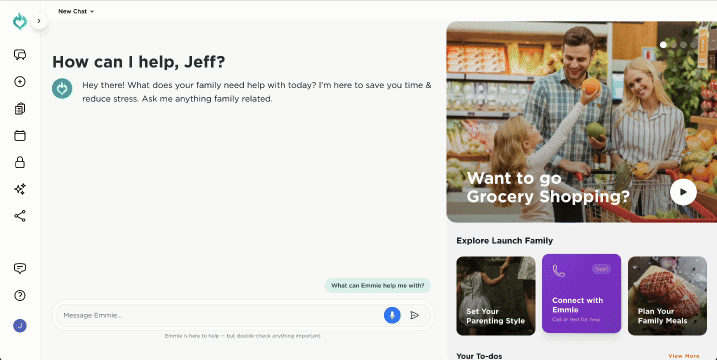Open the New Chat dropdown
The width and height of the screenshot is (717, 360).
pos(76,11)
